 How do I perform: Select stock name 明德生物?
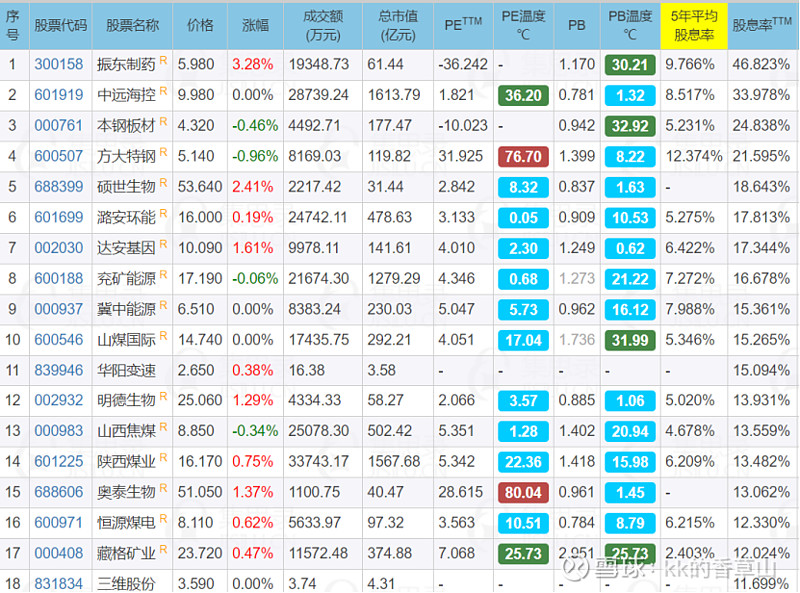(x=126, y=400)
